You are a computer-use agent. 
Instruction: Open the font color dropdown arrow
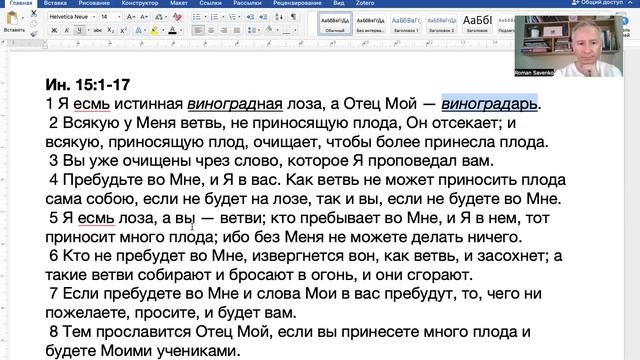tap(181, 30)
